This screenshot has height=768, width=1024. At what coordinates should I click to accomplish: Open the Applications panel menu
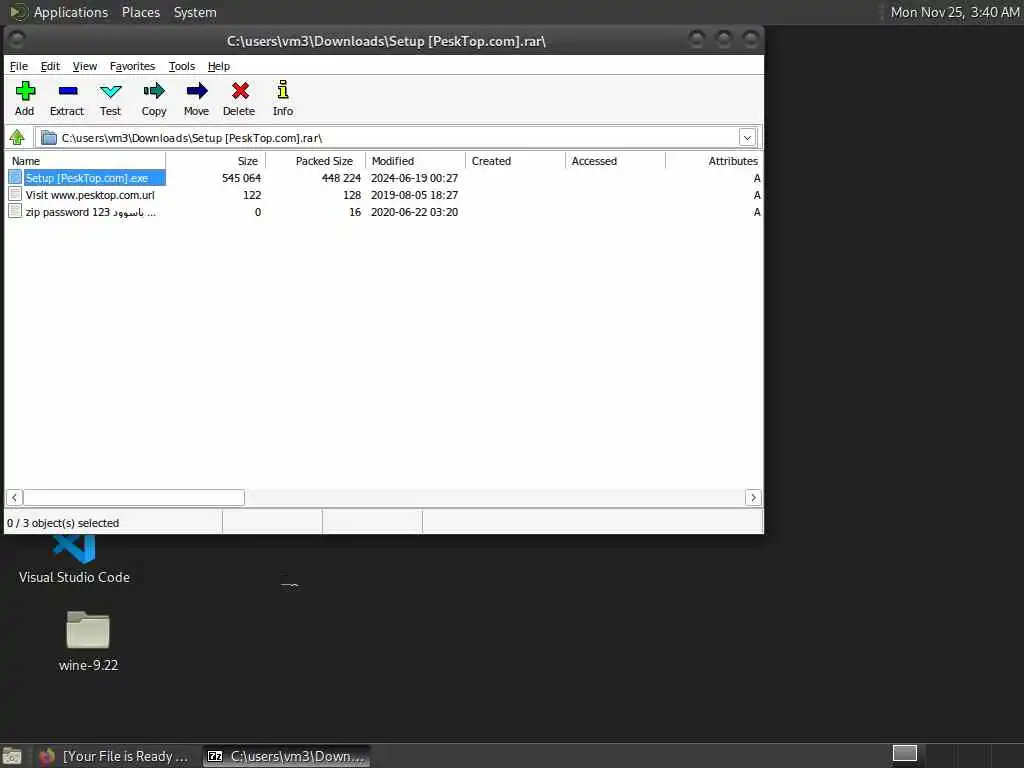pos(71,12)
